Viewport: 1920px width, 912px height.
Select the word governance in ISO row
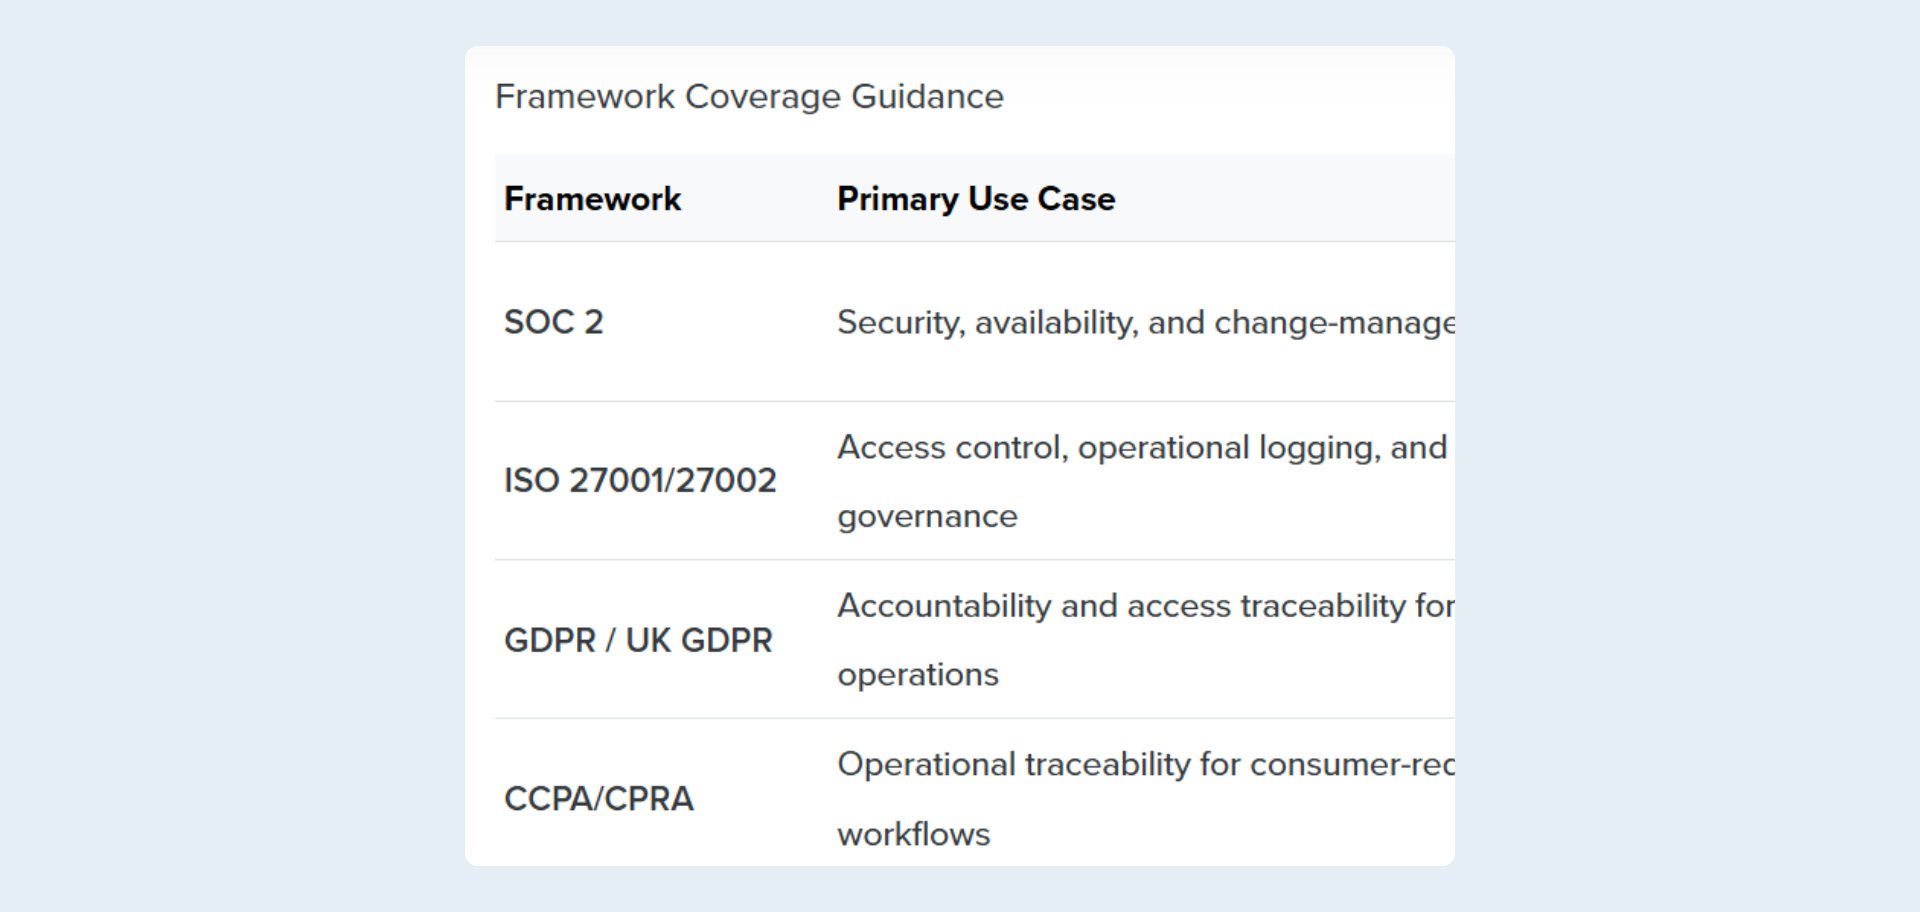click(x=926, y=516)
